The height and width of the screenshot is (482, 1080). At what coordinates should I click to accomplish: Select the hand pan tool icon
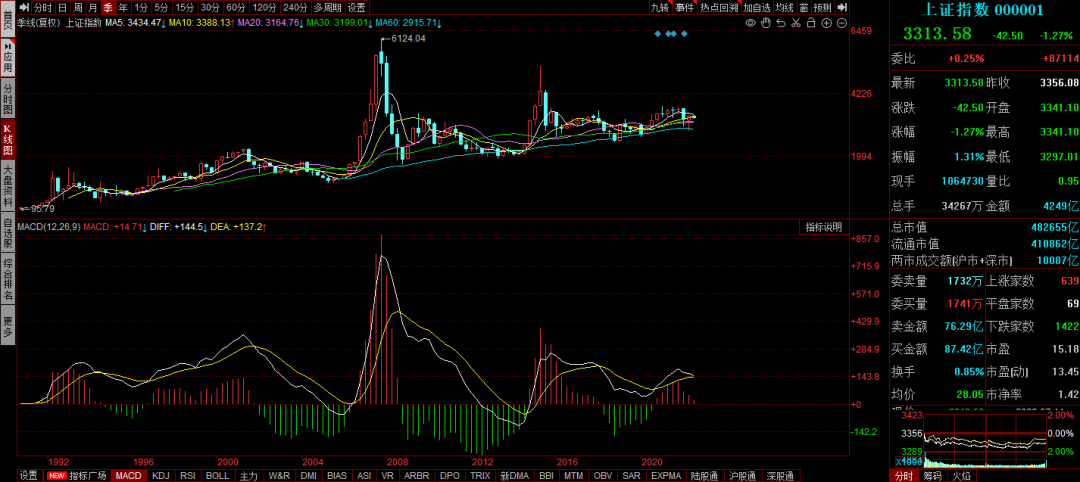coord(764,22)
